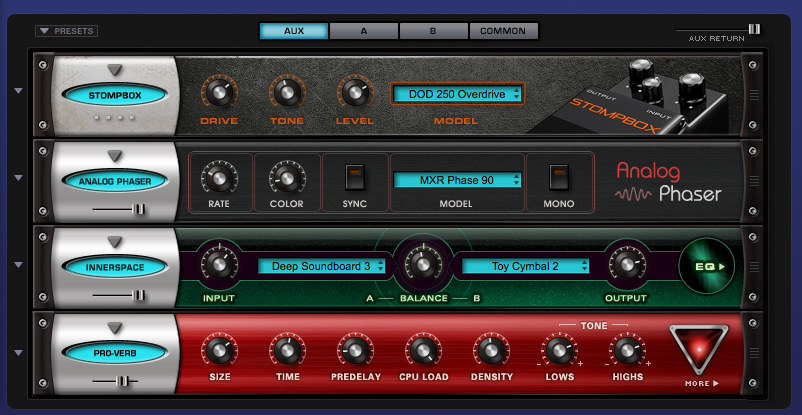Toggle the Analog Phaser MONO switch
The width and height of the screenshot is (802, 415).
click(559, 177)
